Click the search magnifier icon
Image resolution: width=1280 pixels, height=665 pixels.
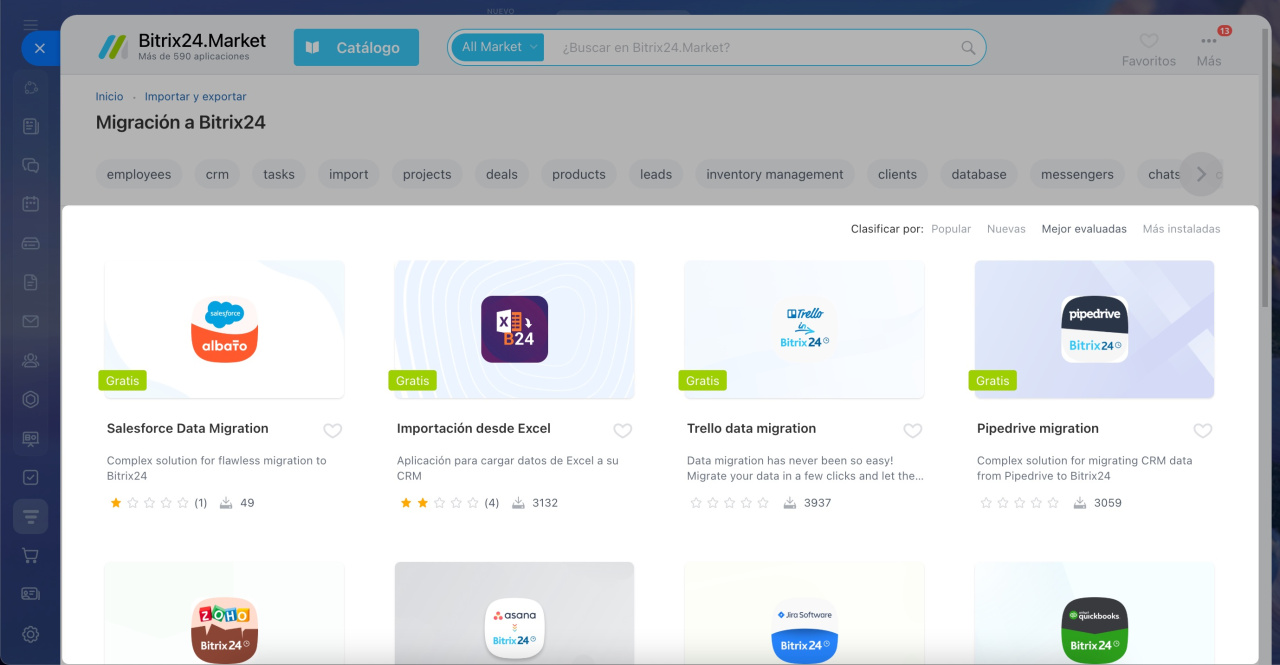[x=968, y=47]
